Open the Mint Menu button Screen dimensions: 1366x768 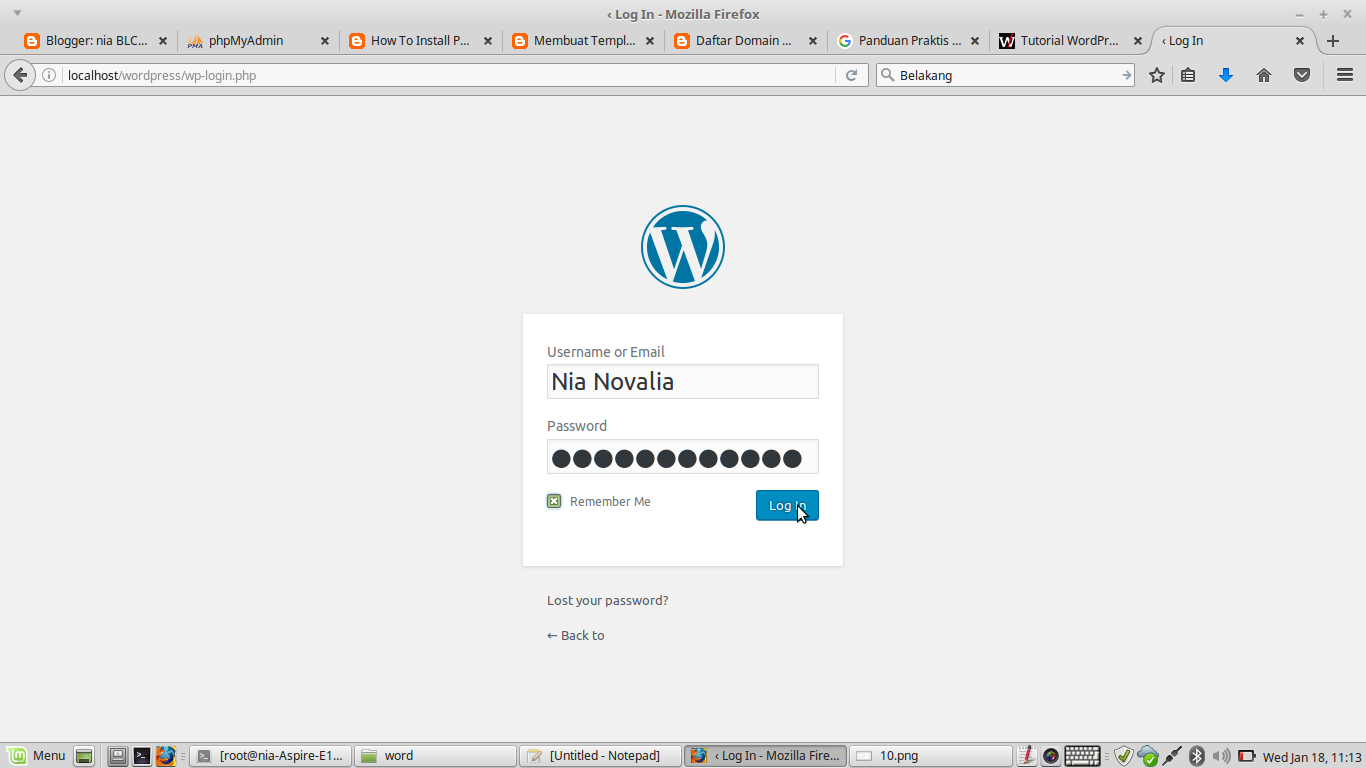click(x=37, y=756)
